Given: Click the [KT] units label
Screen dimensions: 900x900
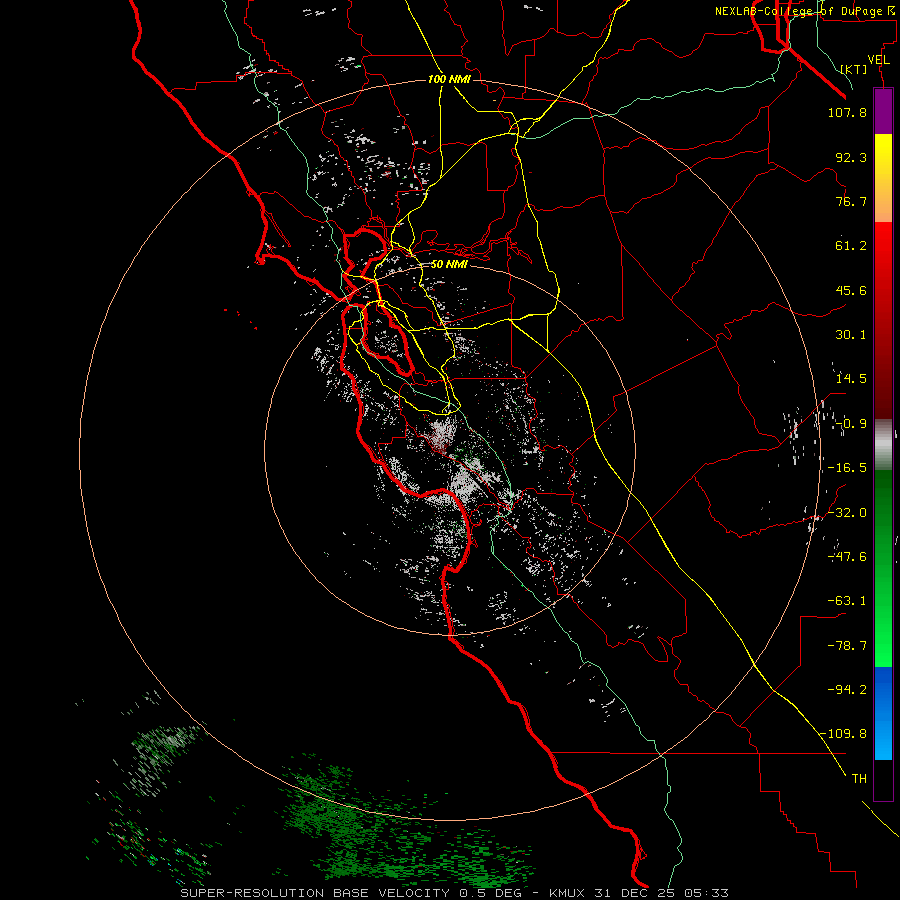Looking at the screenshot, I should point(854,69).
